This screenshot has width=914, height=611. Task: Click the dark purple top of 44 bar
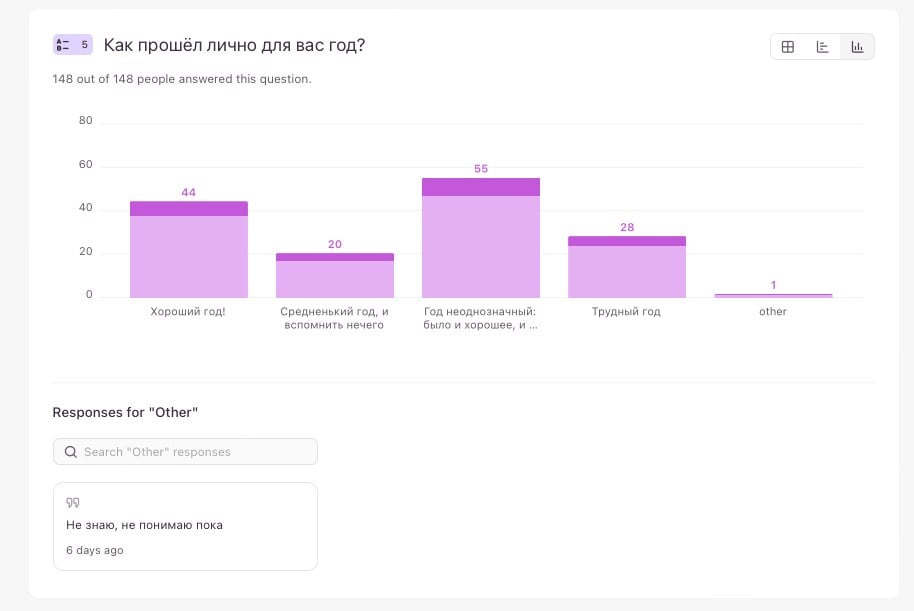tap(189, 209)
